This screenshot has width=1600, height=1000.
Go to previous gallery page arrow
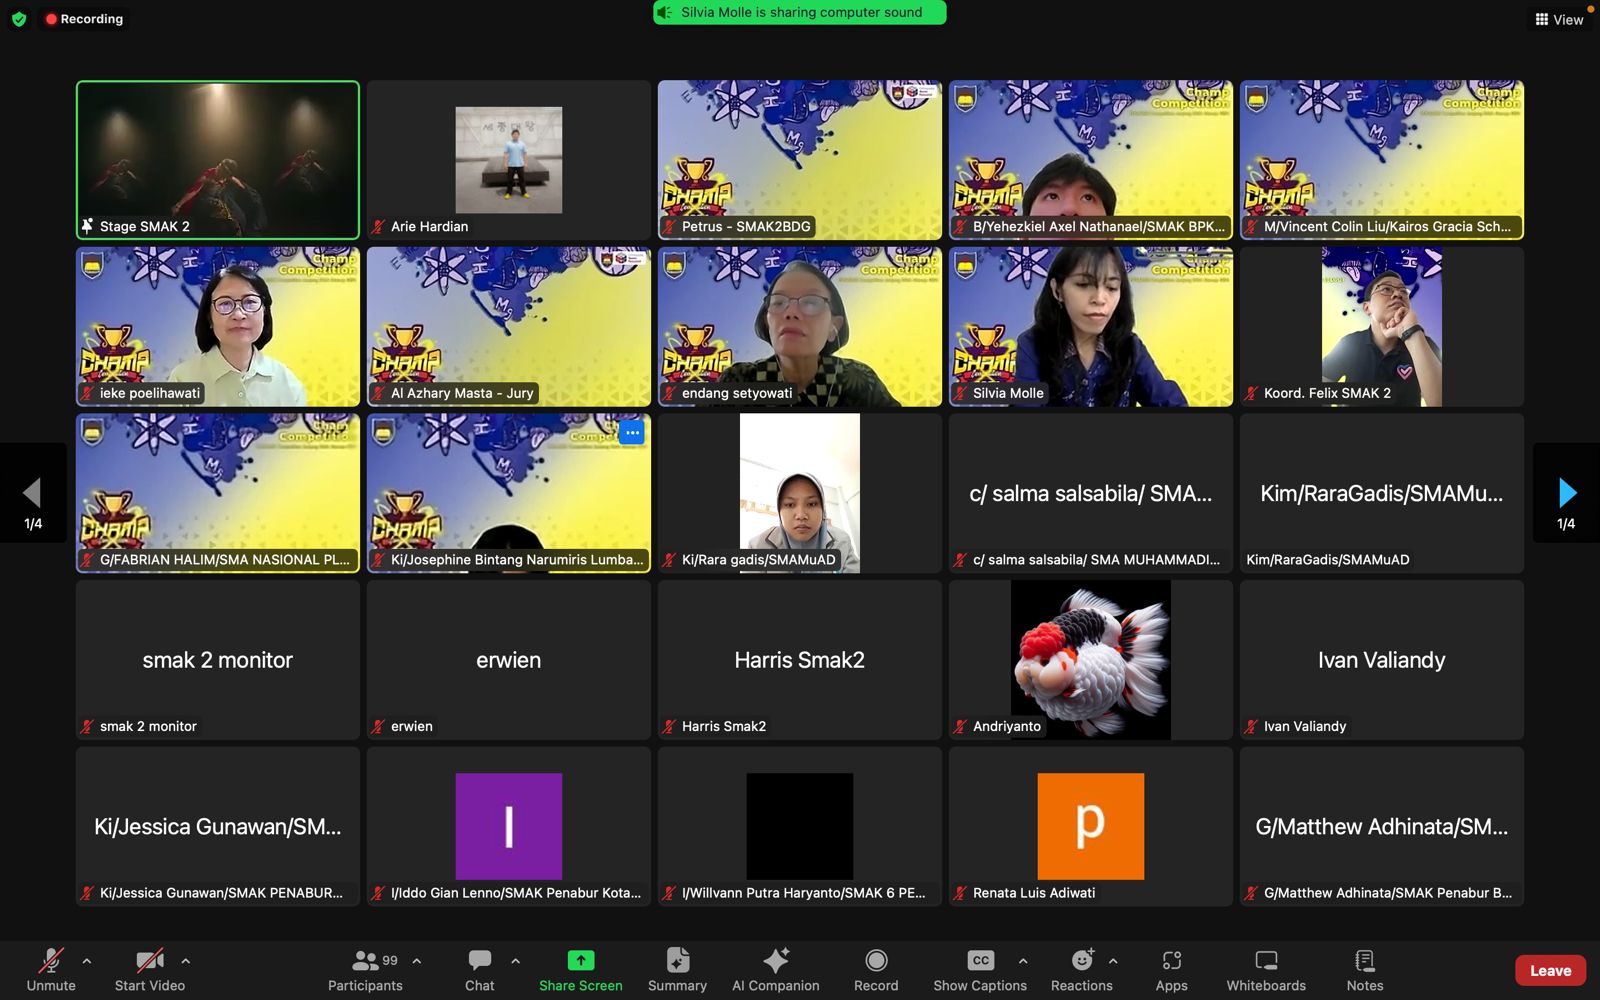tap(33, 493)
